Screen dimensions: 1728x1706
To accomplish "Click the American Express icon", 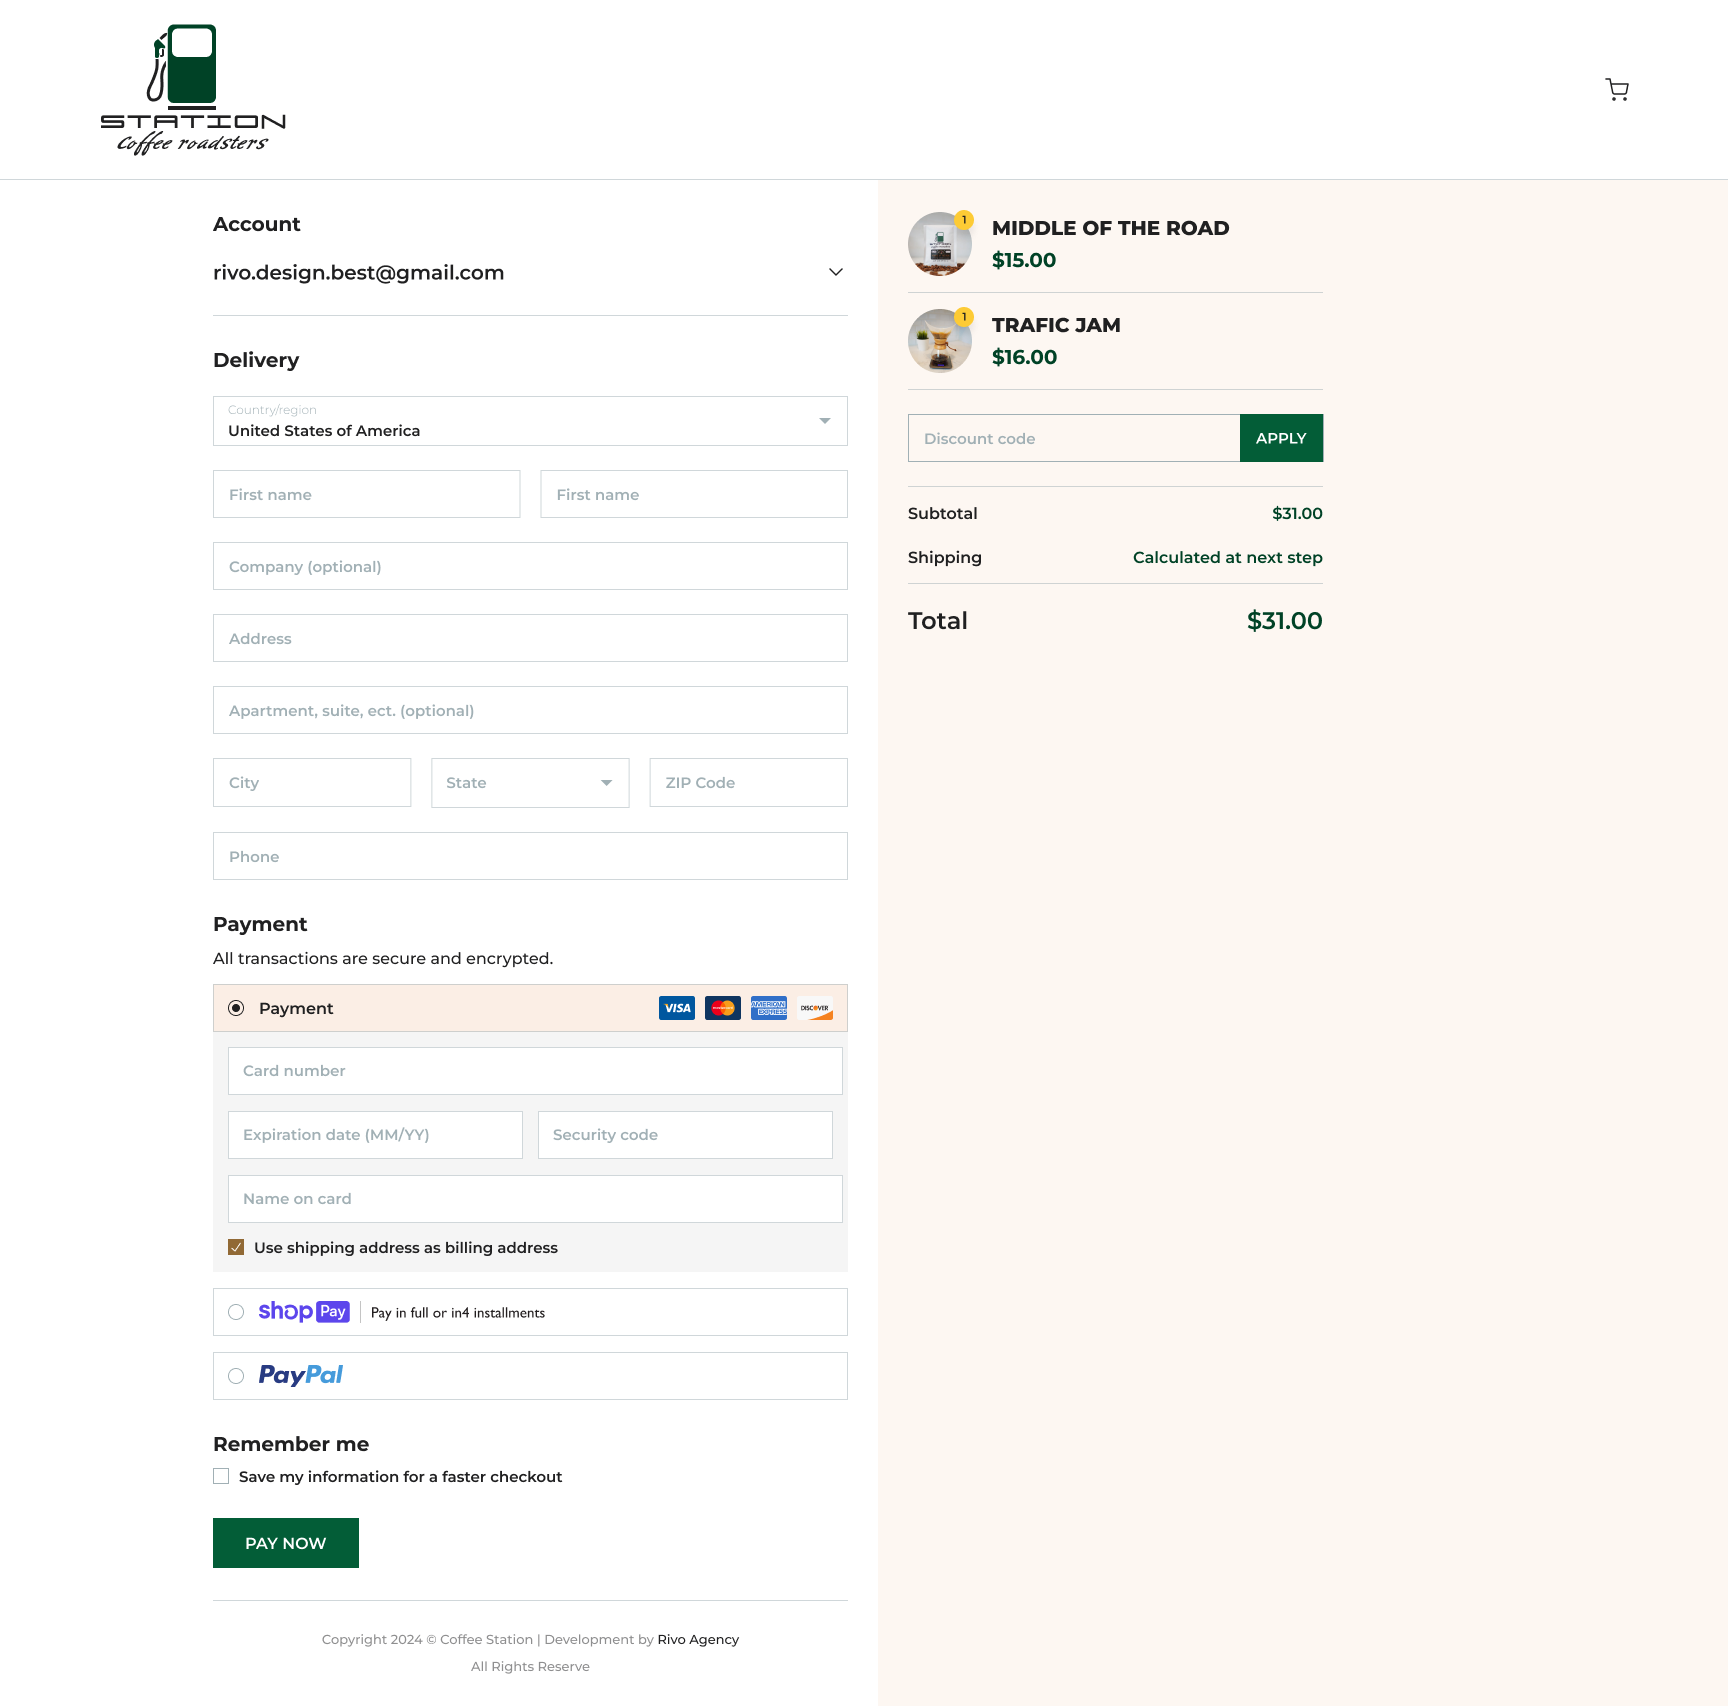I will (769, 1008).
